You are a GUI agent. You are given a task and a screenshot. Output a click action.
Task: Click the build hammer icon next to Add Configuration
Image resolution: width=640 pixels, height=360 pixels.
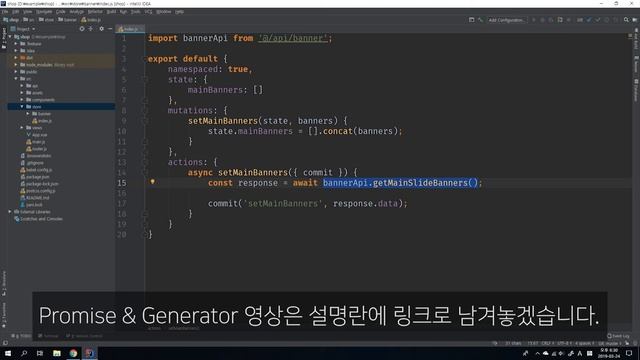[480, 20]
